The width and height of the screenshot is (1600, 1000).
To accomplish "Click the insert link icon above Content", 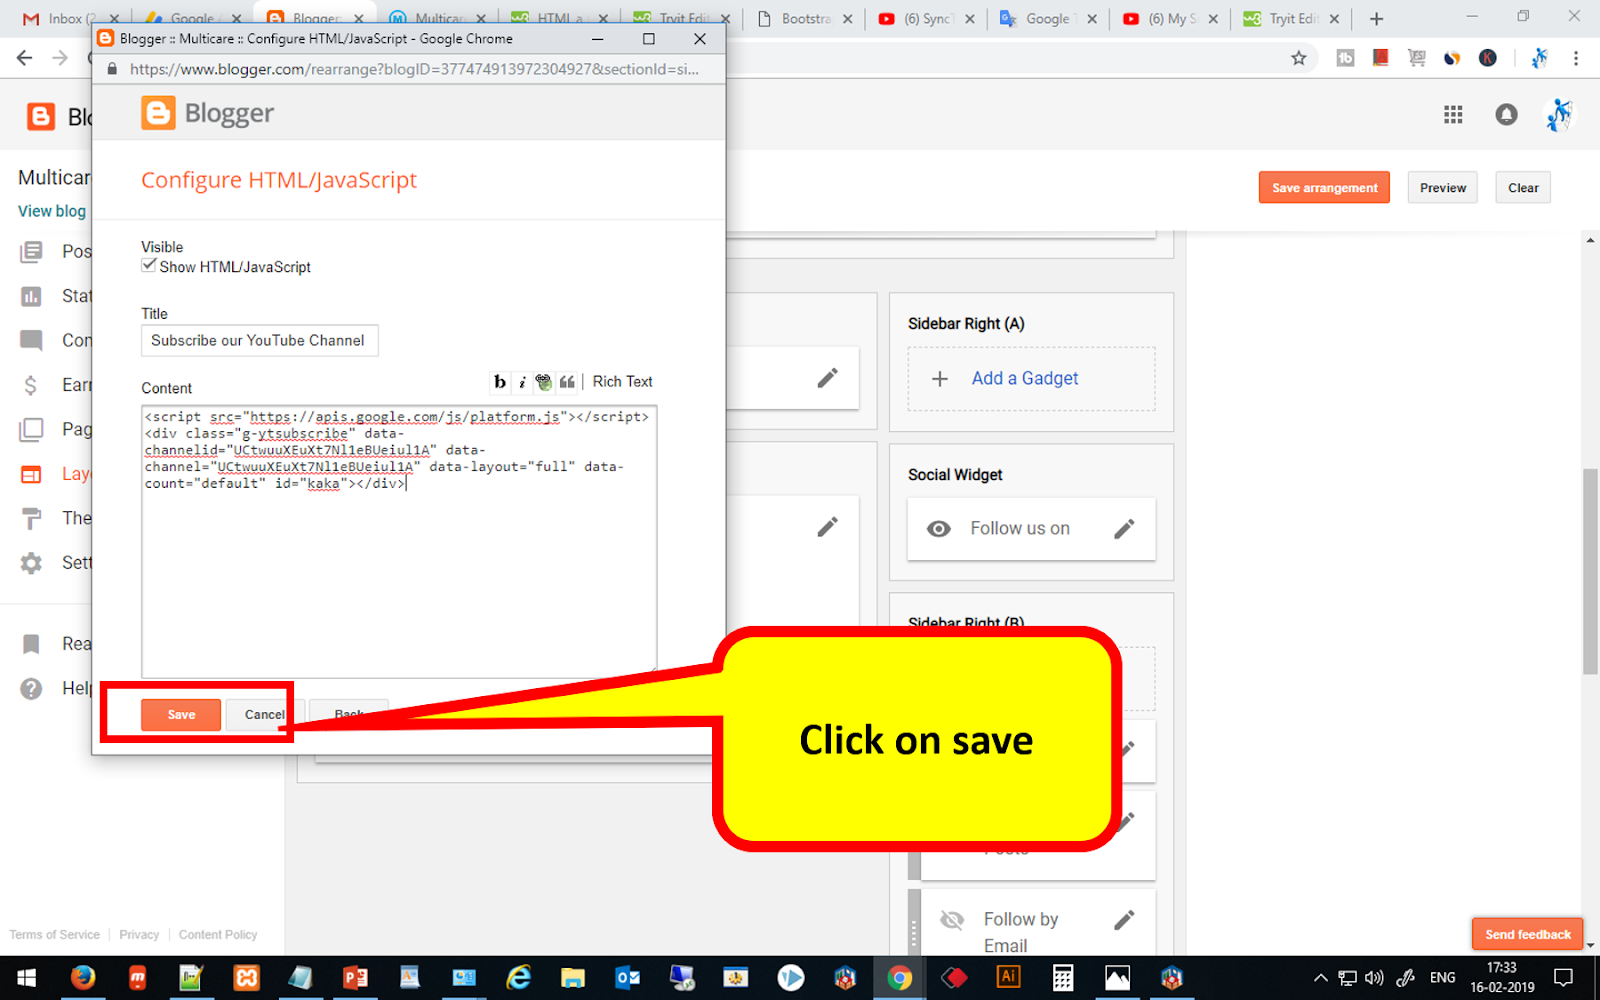I will click(x=543, y=381).
